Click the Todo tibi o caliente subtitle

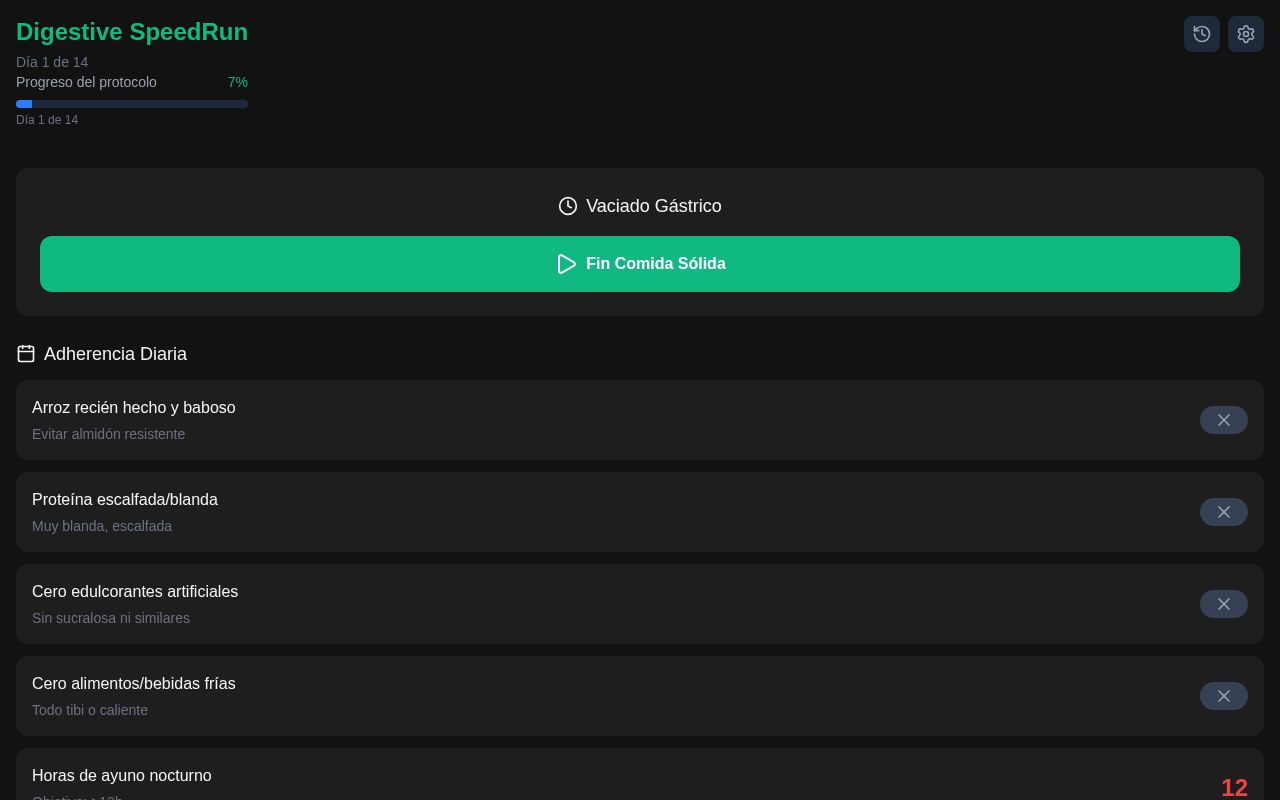pyautogui.click(x=90, y=710)
